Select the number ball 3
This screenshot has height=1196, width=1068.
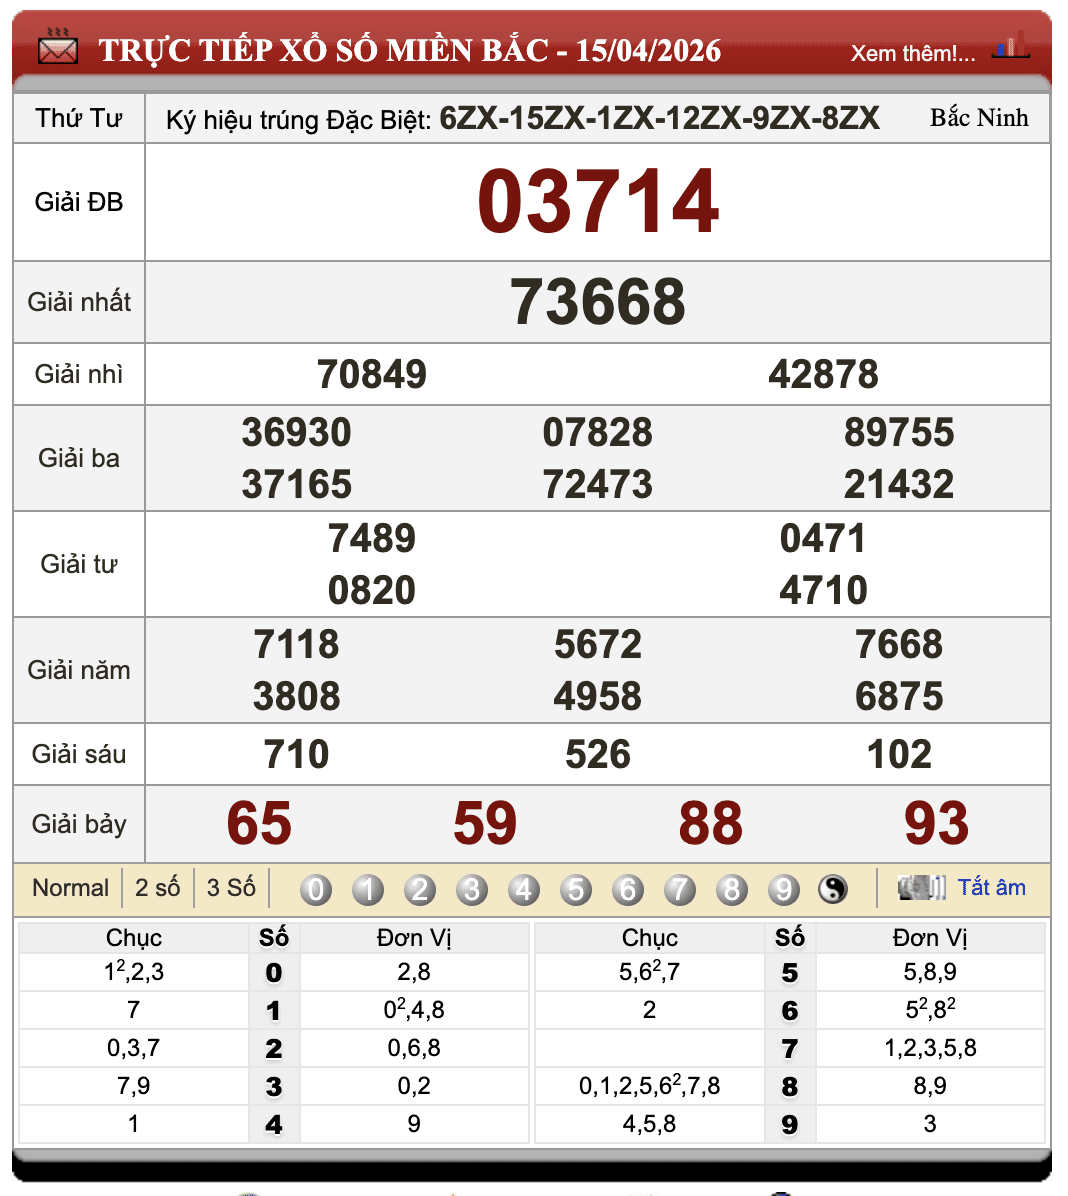pos(472,888)
